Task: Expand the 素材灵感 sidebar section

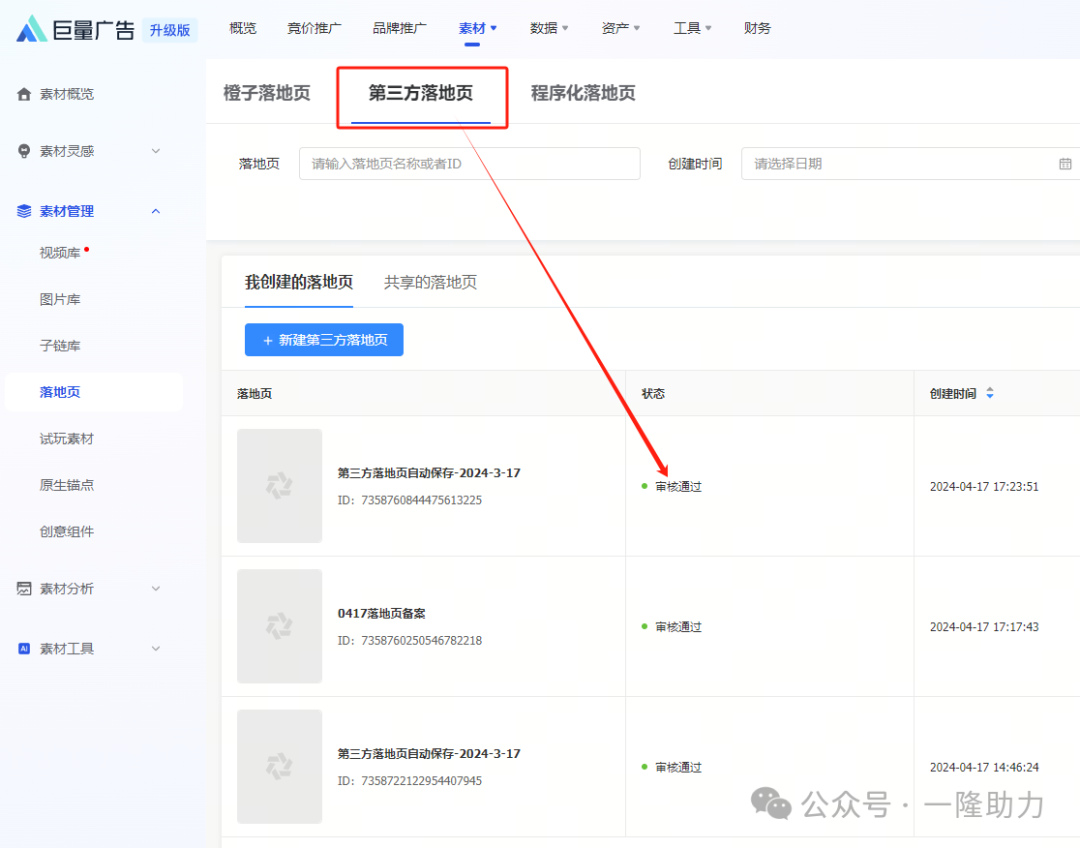Action: (156, 151)
